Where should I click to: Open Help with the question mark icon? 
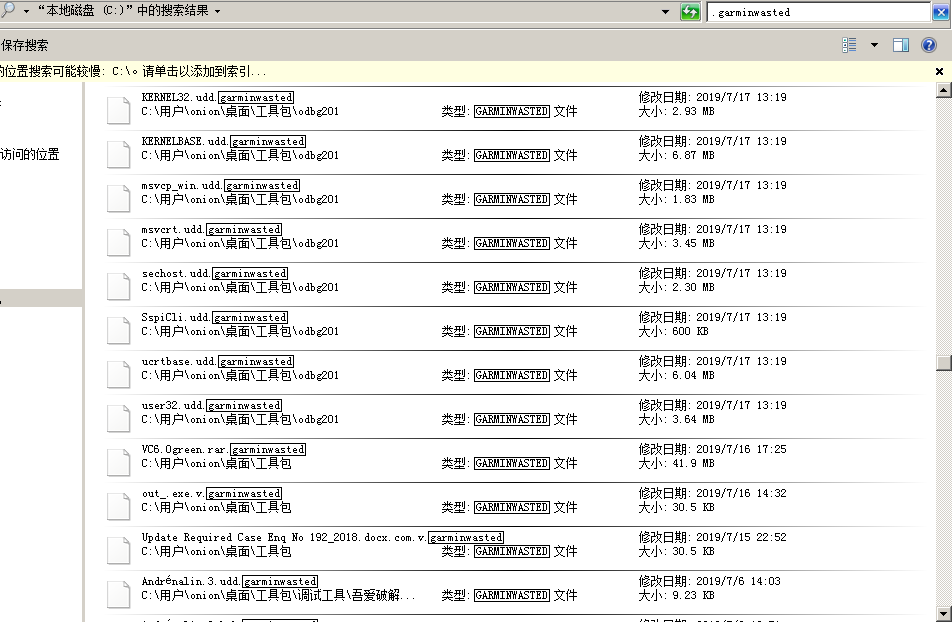(929, 45)
